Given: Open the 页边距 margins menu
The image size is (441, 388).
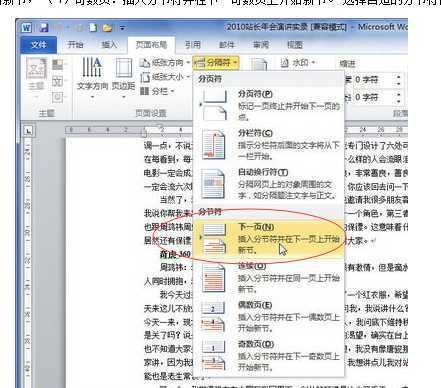Looking at the screenshot, I should [123, 78].
